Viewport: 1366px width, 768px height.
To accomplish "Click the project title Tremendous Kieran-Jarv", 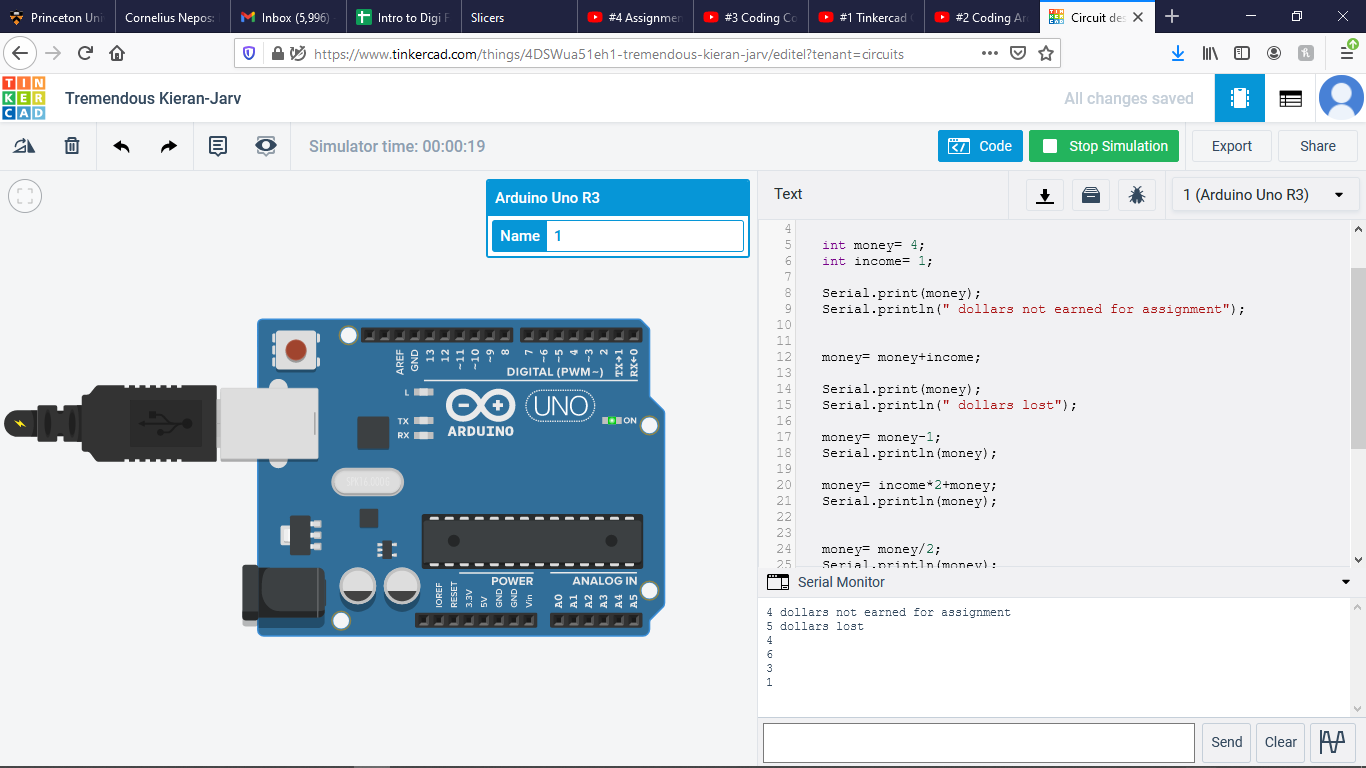I will coord(153,98).
